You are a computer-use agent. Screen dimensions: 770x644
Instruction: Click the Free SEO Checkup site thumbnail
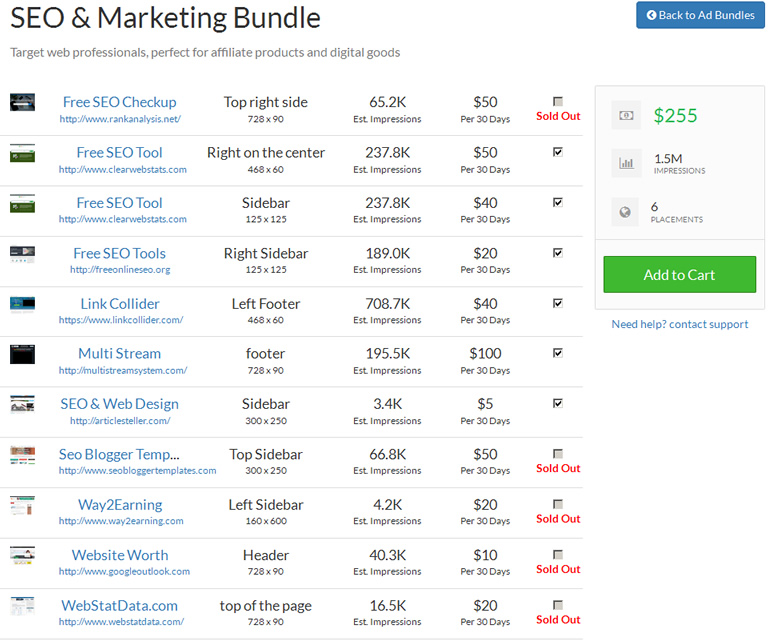click(23, 102)
